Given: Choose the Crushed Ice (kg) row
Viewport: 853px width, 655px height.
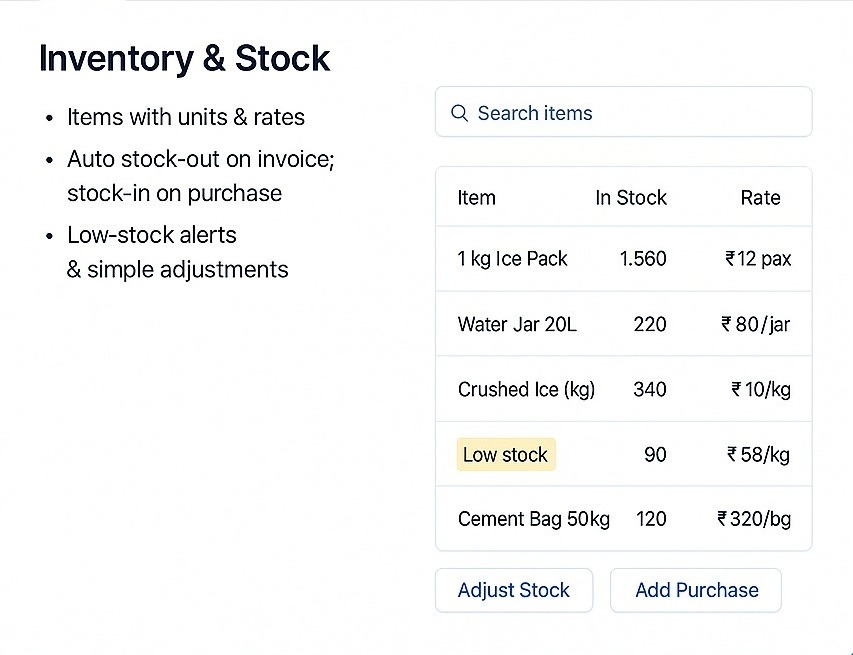Looking at the screenshot, I should [623, 389].
